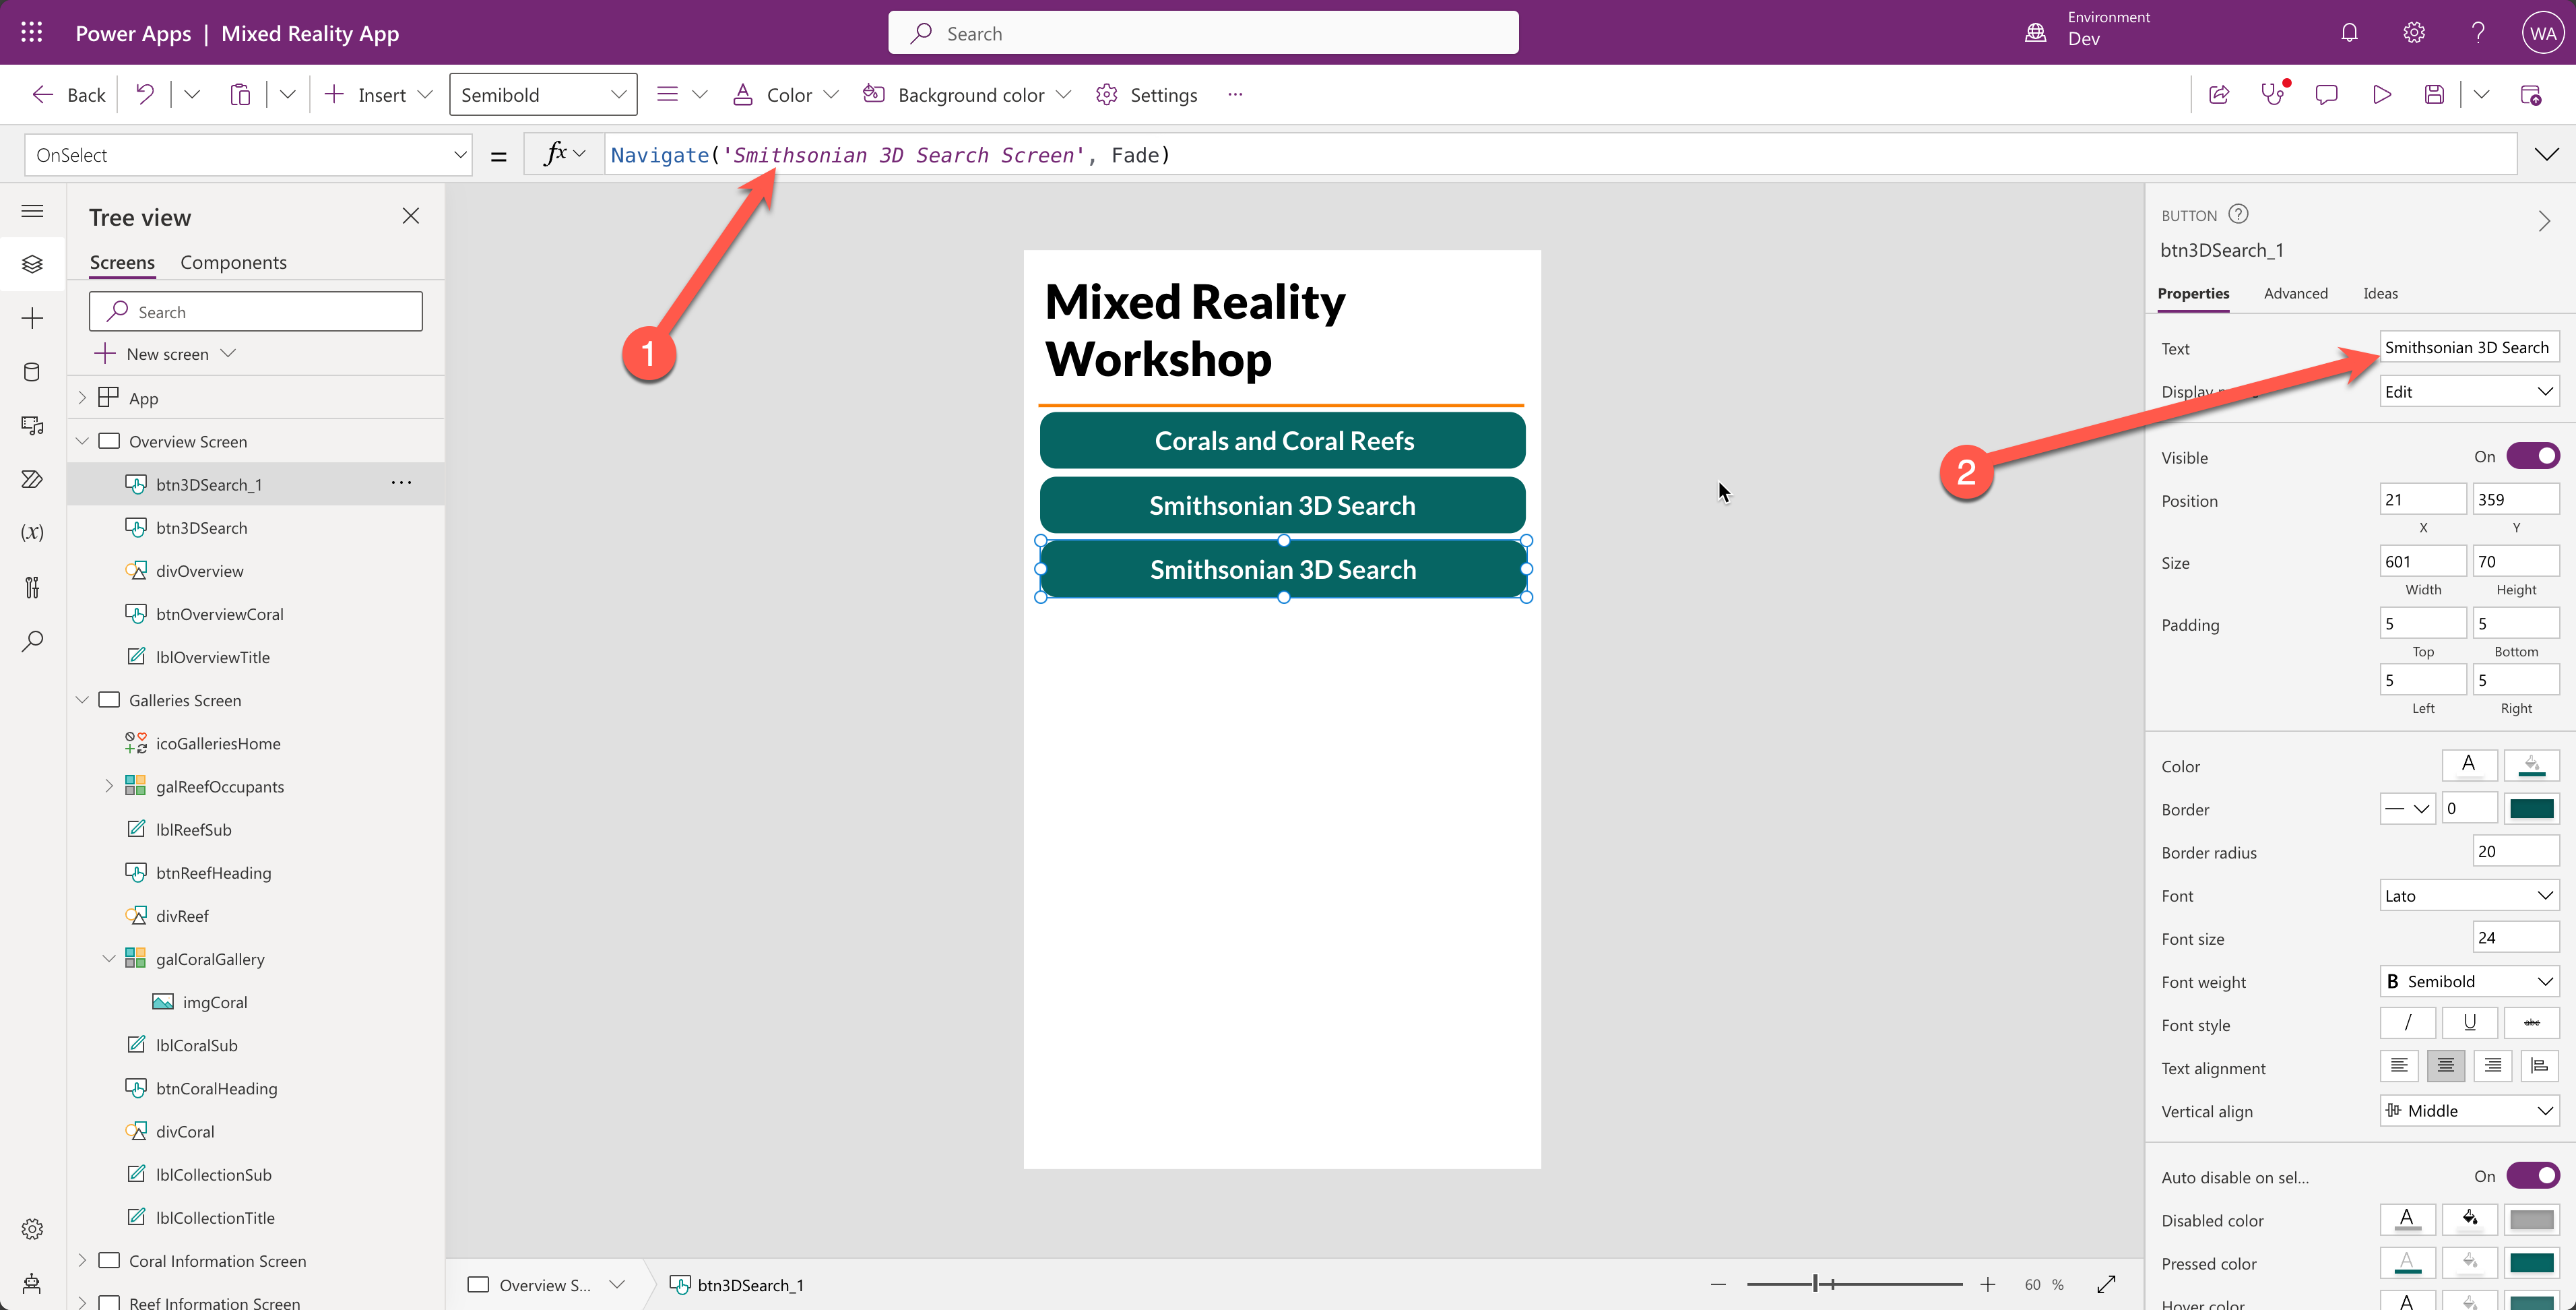Collapse the Overview Screen tree node
Viewport: 2576px width, 1310px height.
pos(82,441)
